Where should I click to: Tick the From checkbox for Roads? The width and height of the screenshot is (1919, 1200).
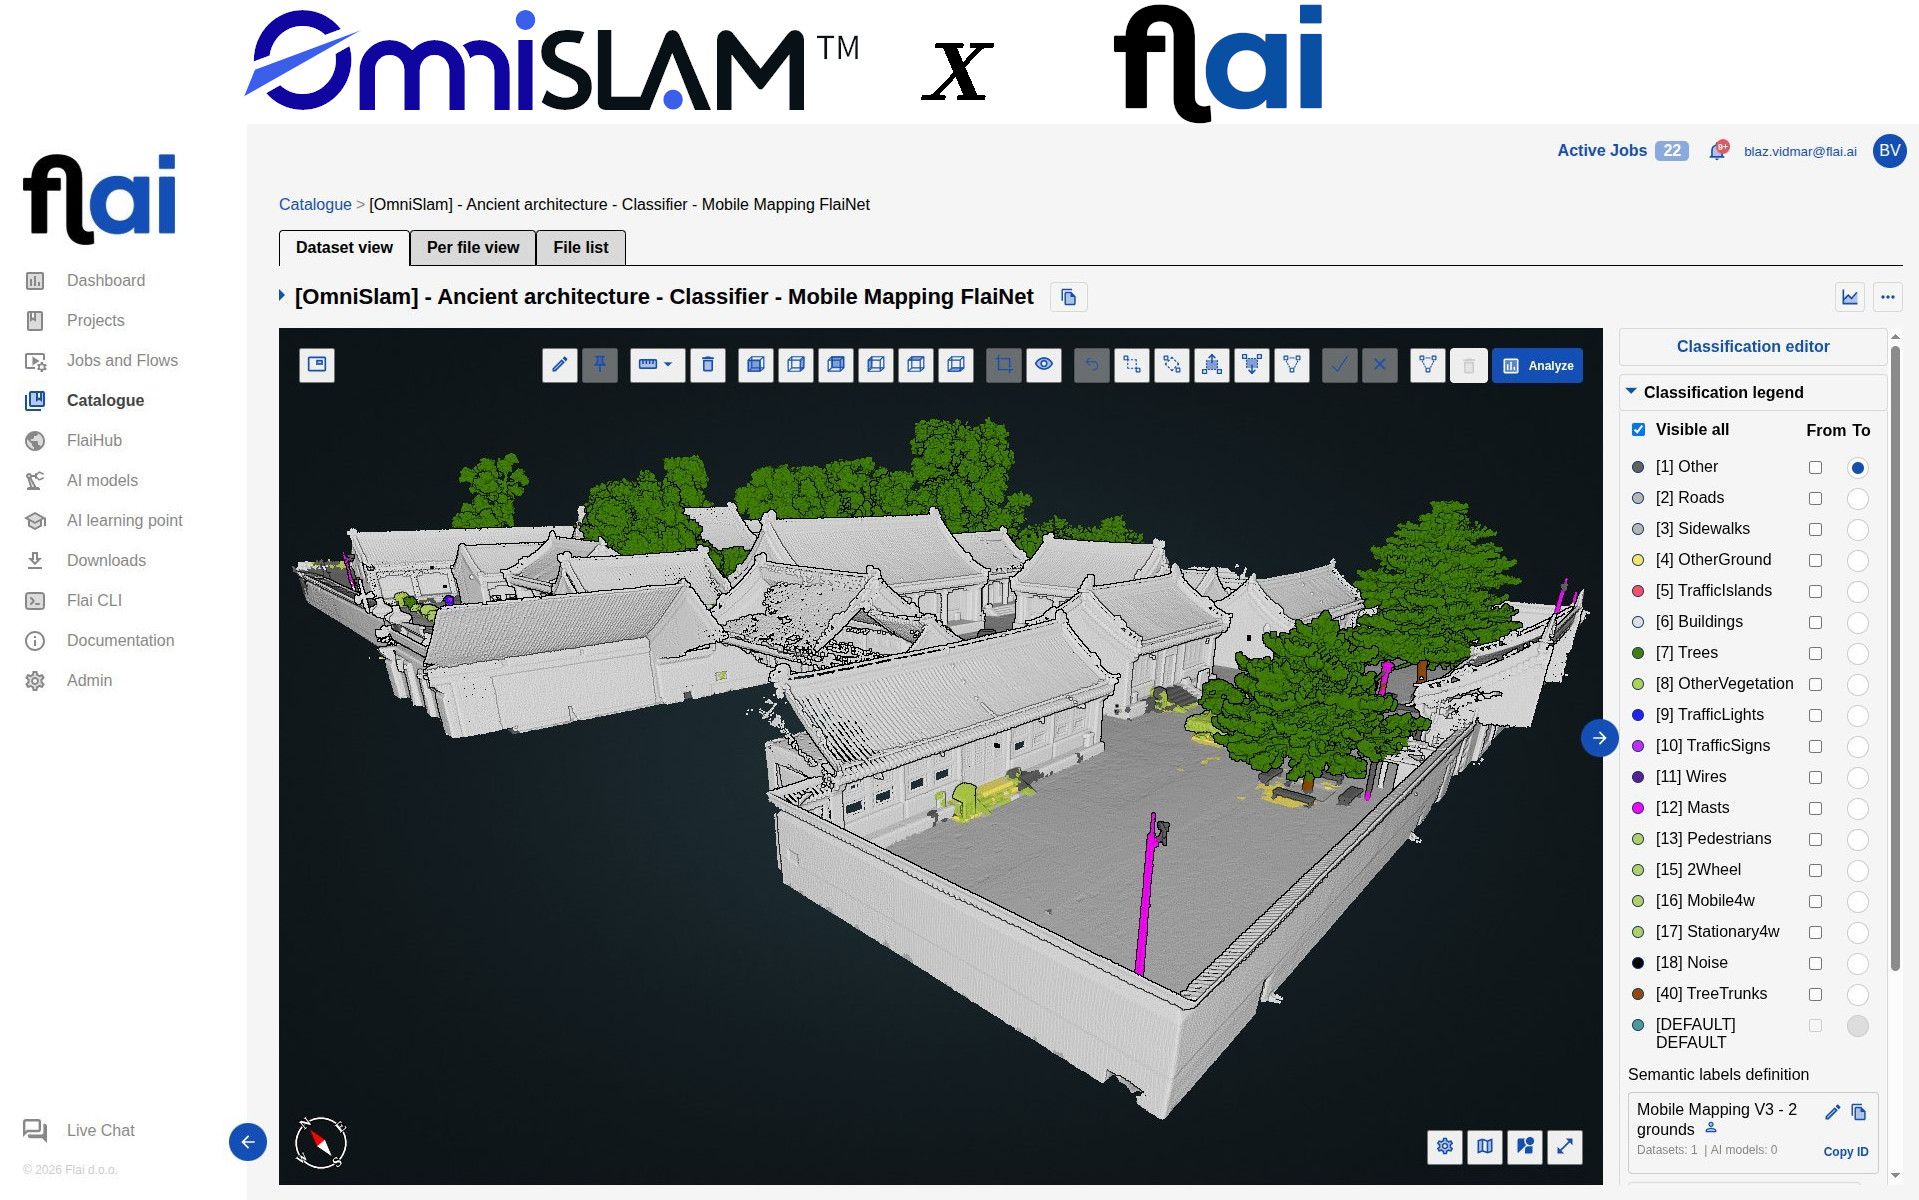pos(1815,498)
